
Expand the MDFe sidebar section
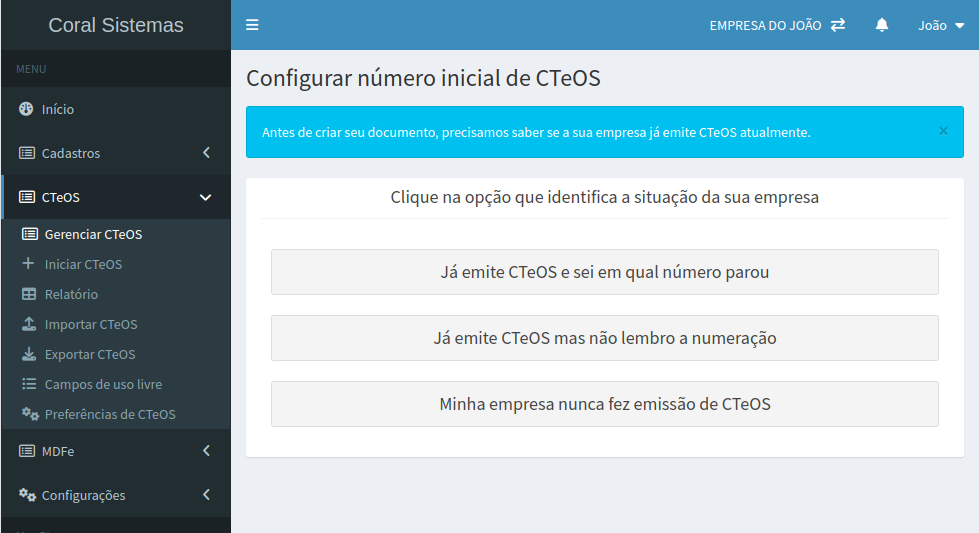(x=115, y=451)
